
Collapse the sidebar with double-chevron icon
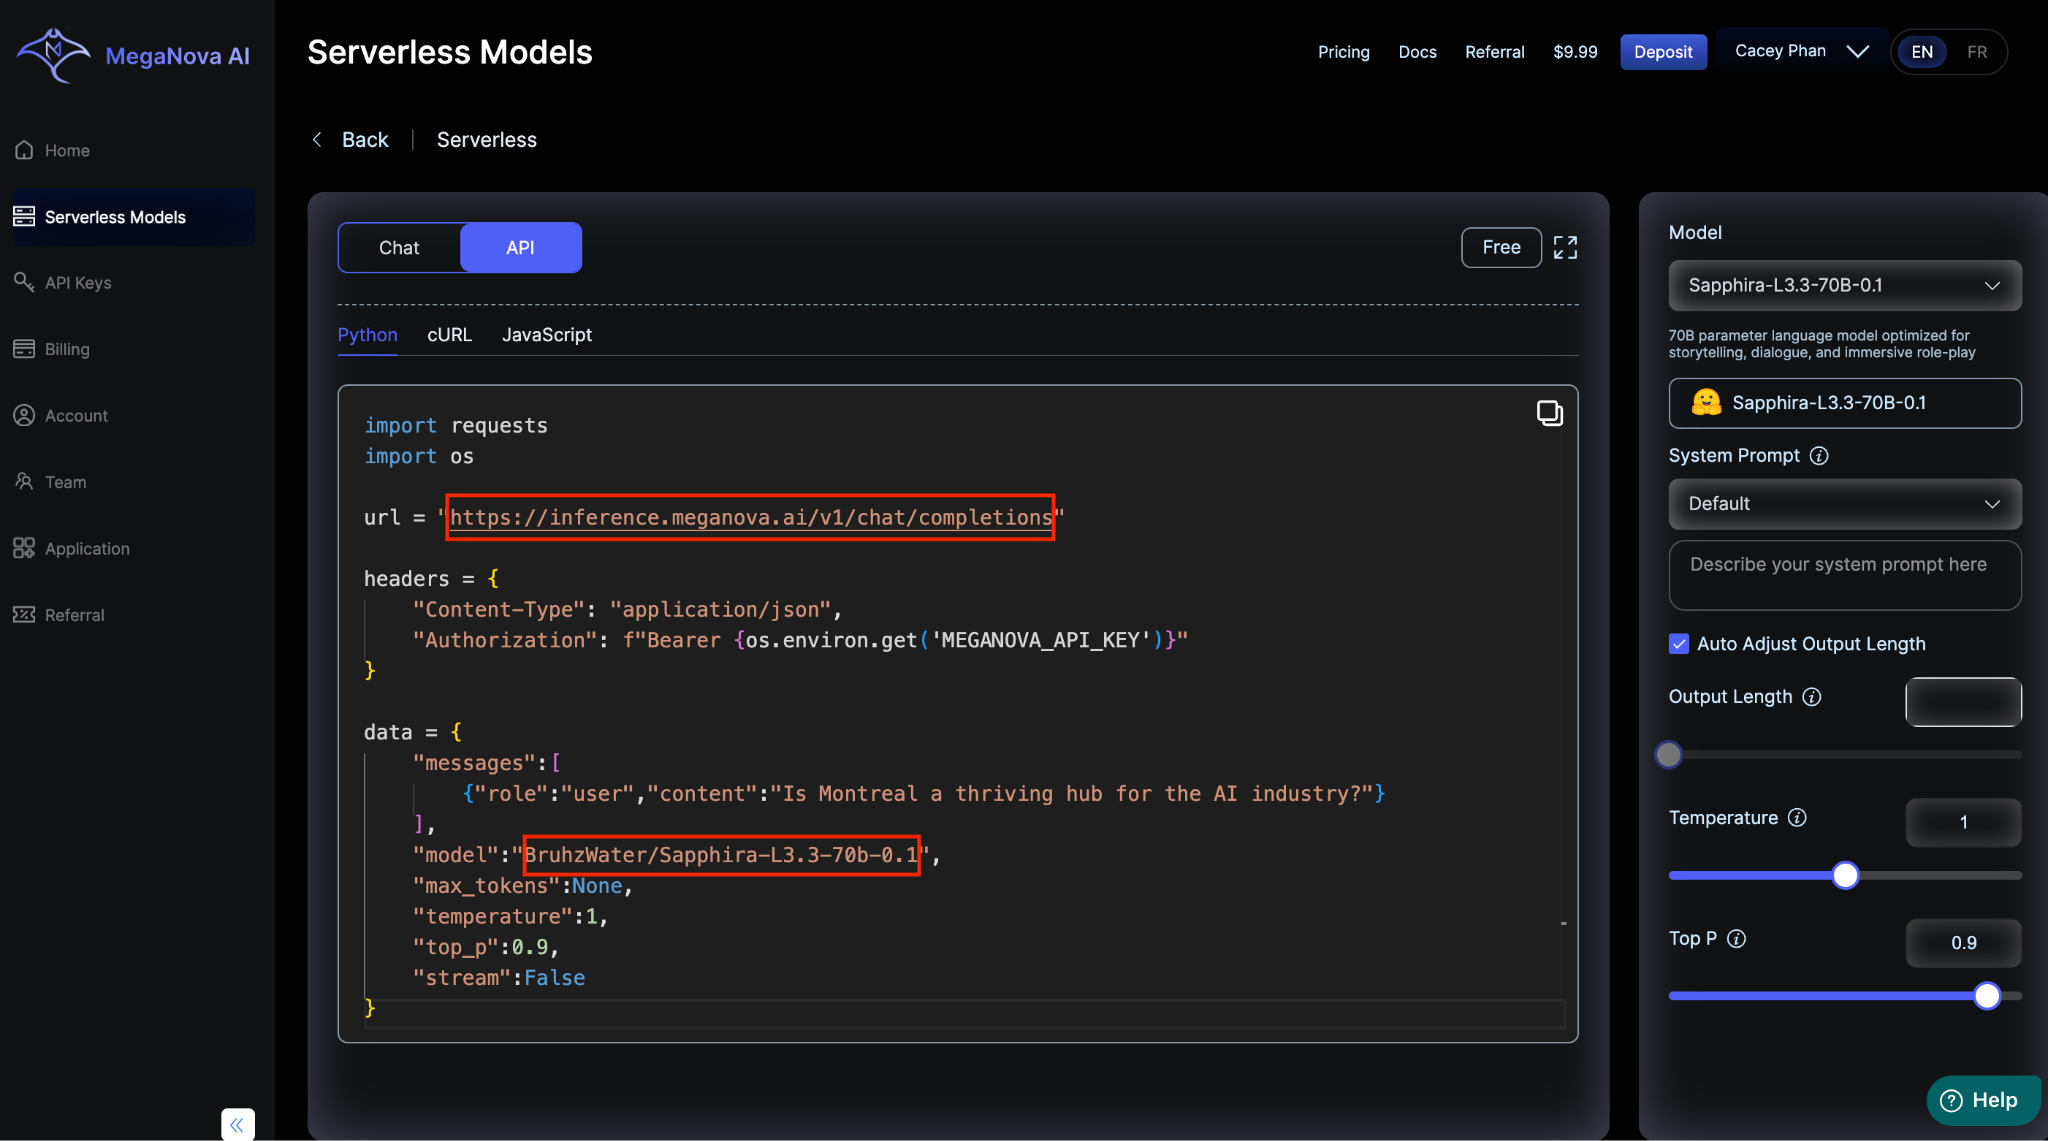[237, 1124]
